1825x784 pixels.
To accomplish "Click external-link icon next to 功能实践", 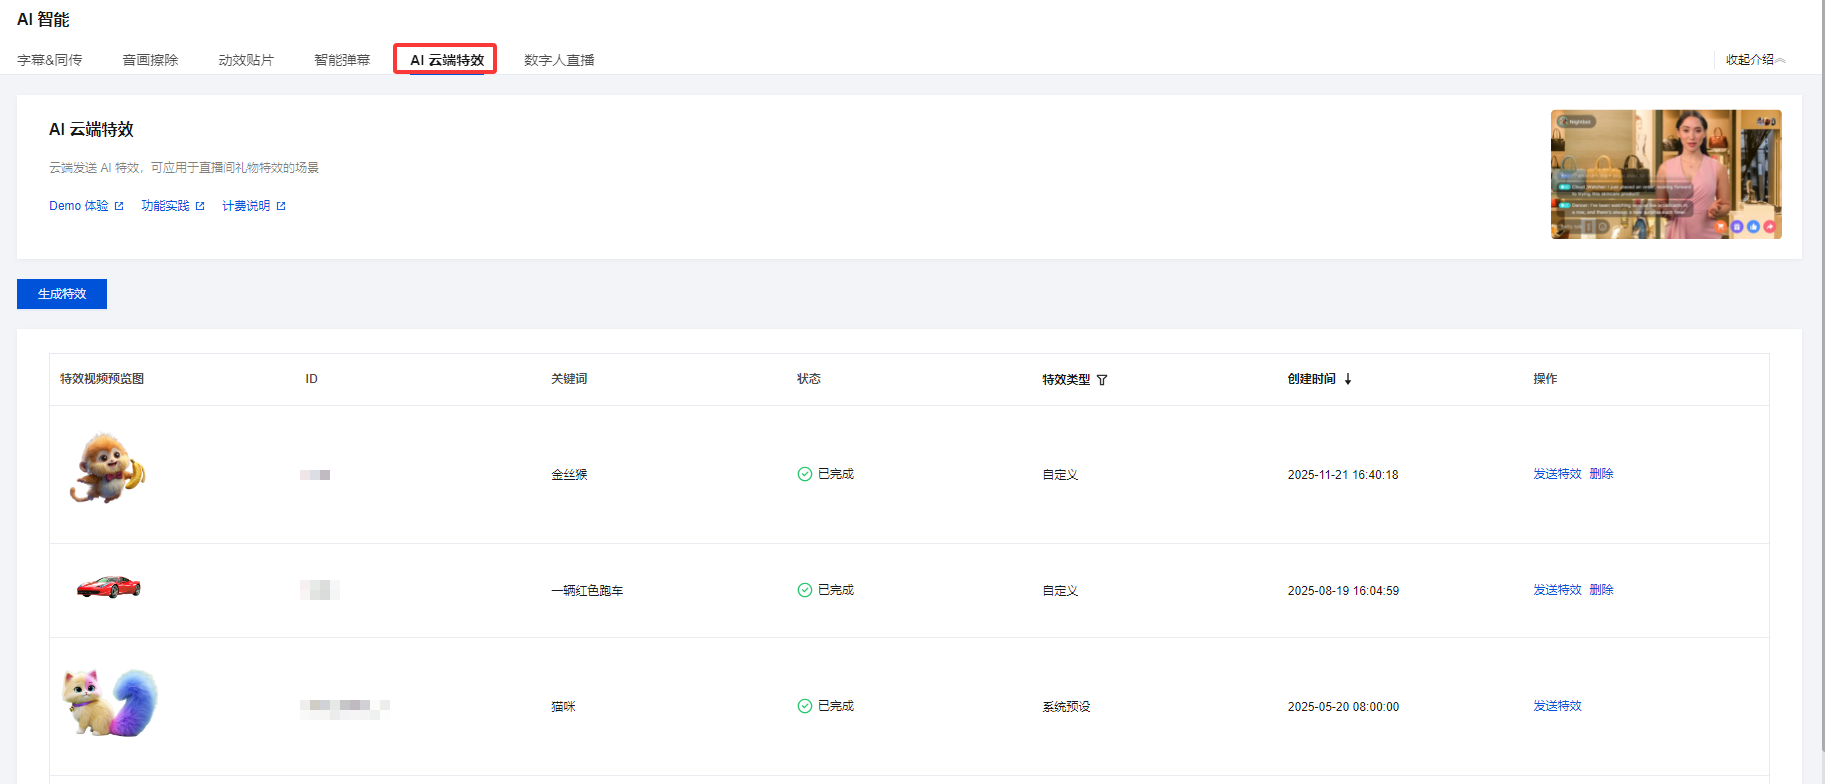I will 200,206.
